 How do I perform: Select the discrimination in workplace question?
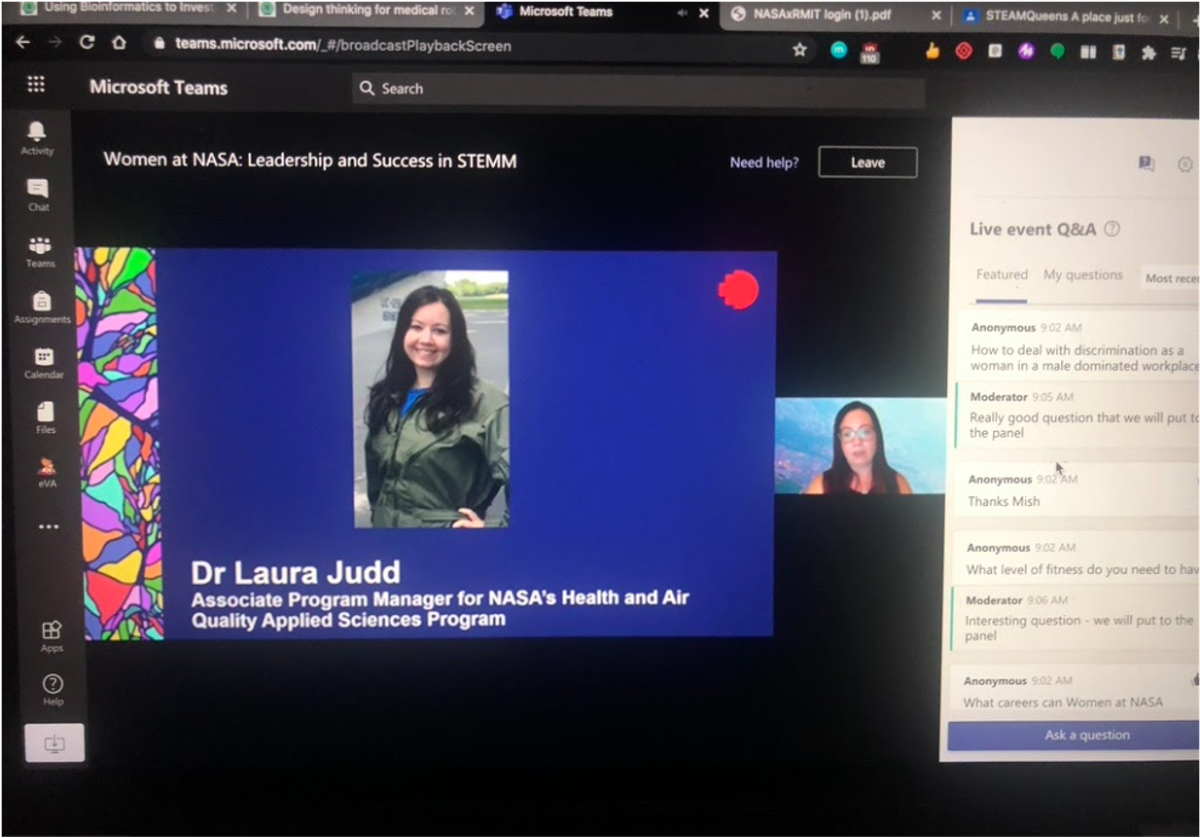click(1078, 346)
